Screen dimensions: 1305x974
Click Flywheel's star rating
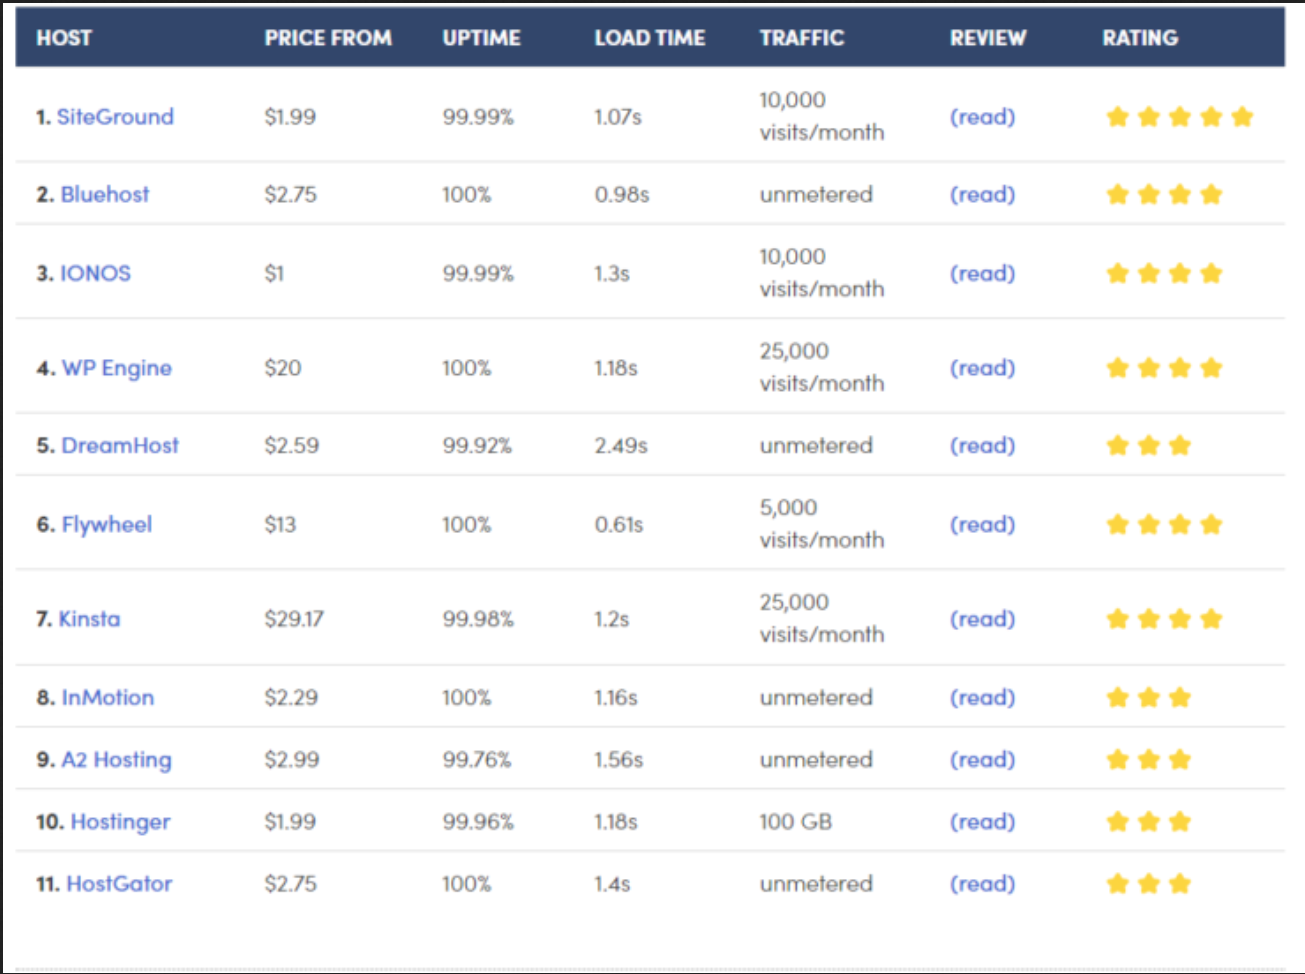tap(1164, 524)
